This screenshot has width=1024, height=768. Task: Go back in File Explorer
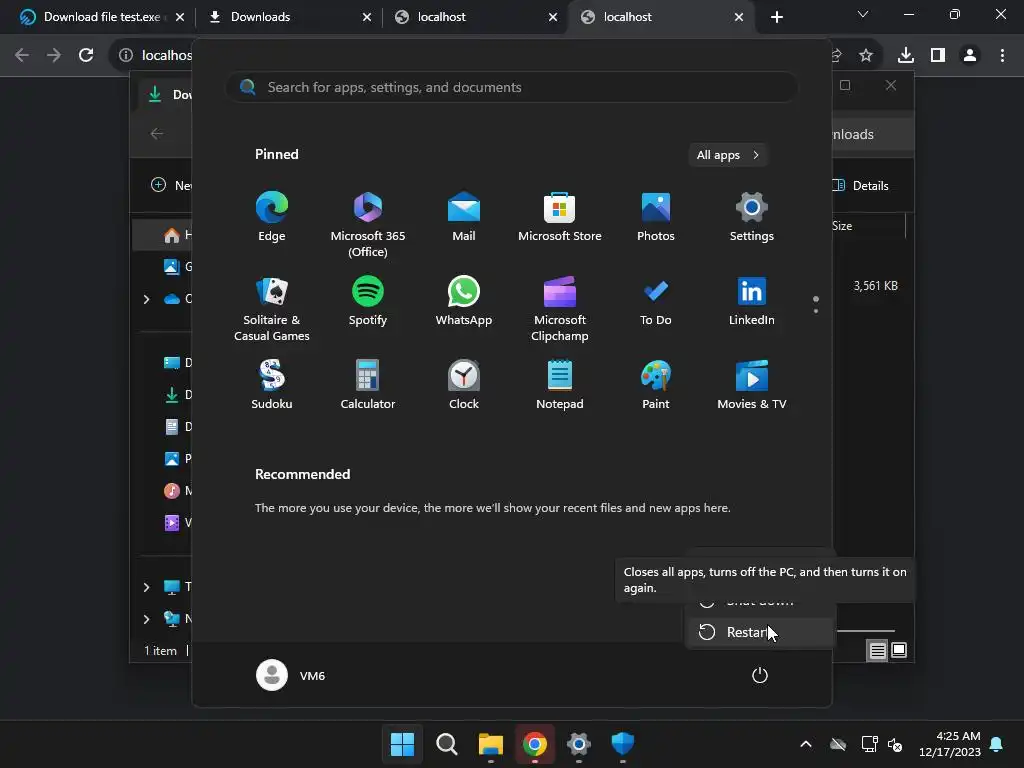click(x=157, y=134)
